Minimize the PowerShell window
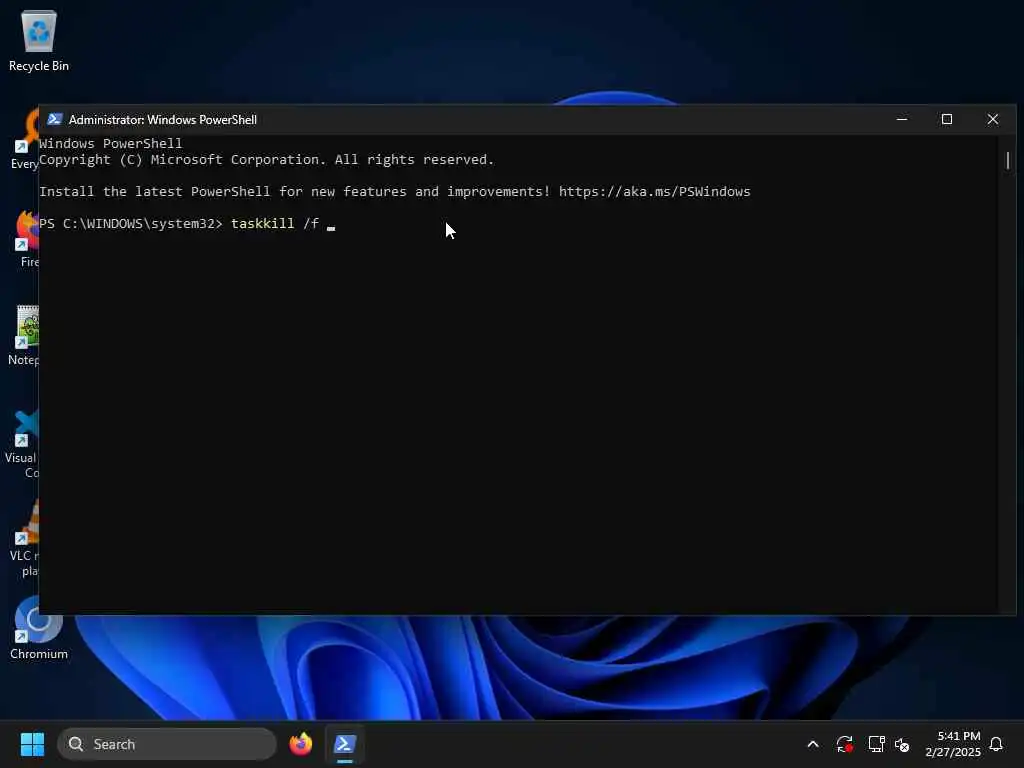 click(902, 120)
